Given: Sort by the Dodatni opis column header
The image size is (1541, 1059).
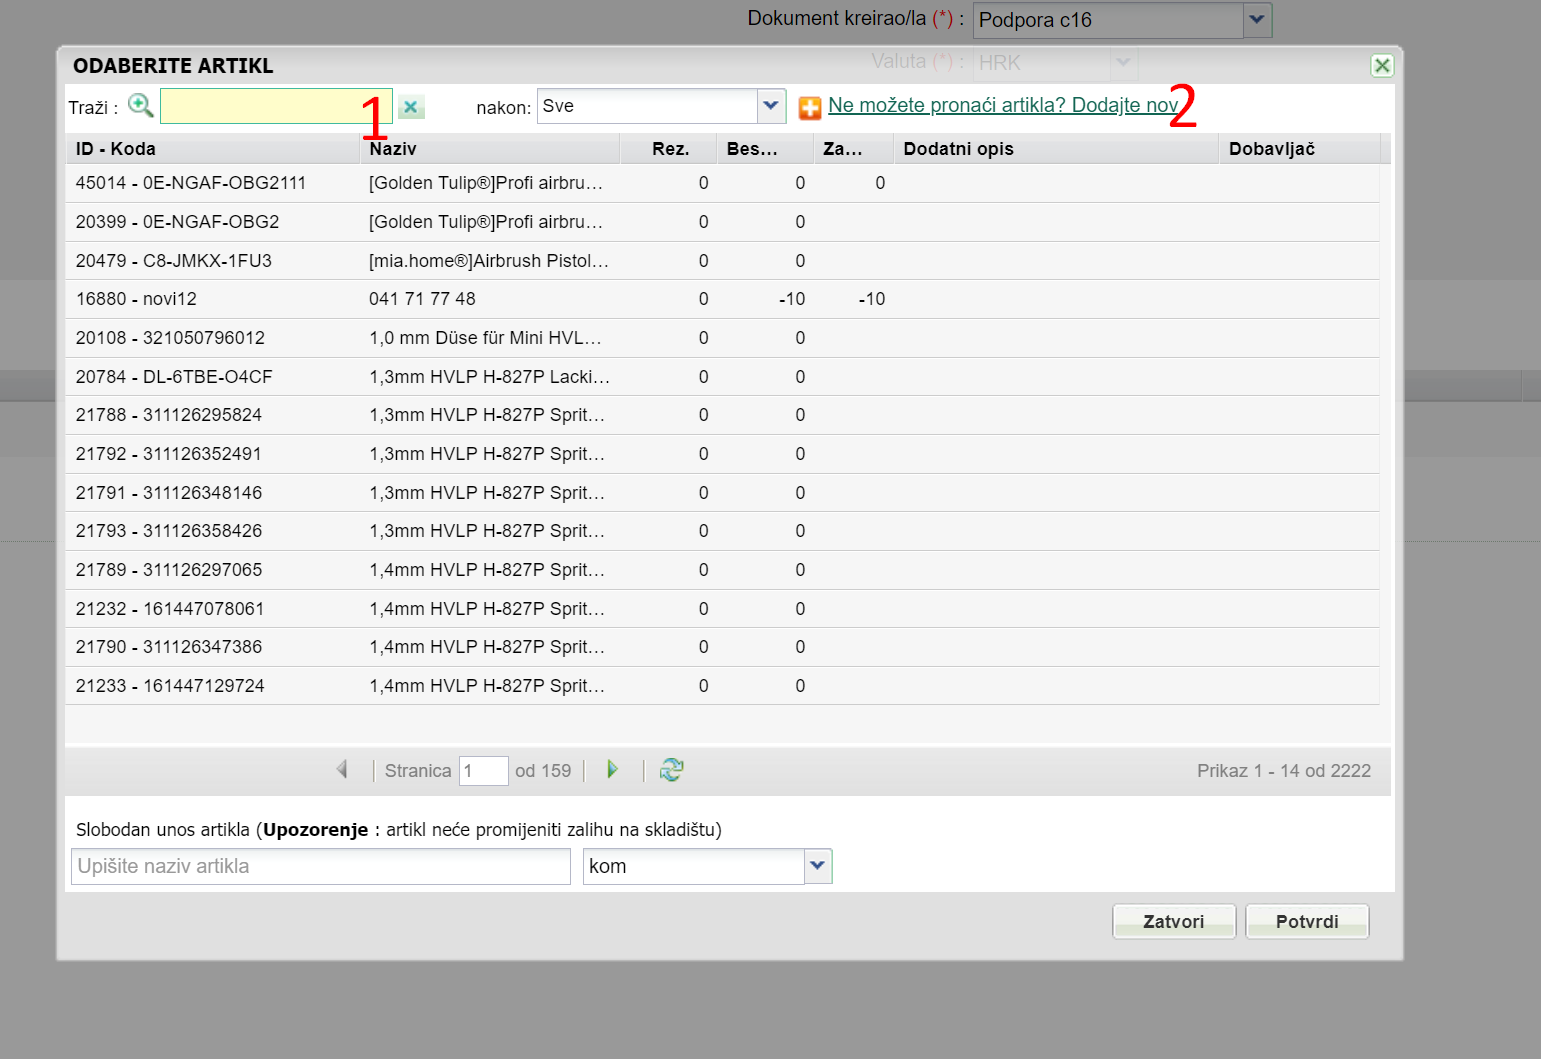Looking at the screenshot, I should pyautogui.click(x=1056, y=148).
